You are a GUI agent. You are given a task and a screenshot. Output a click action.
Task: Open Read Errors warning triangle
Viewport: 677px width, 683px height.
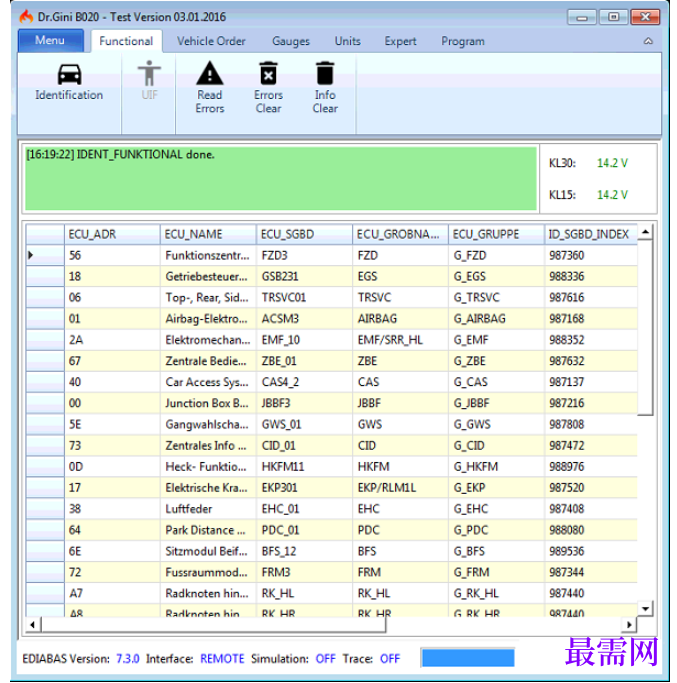[x=210, y=73]
